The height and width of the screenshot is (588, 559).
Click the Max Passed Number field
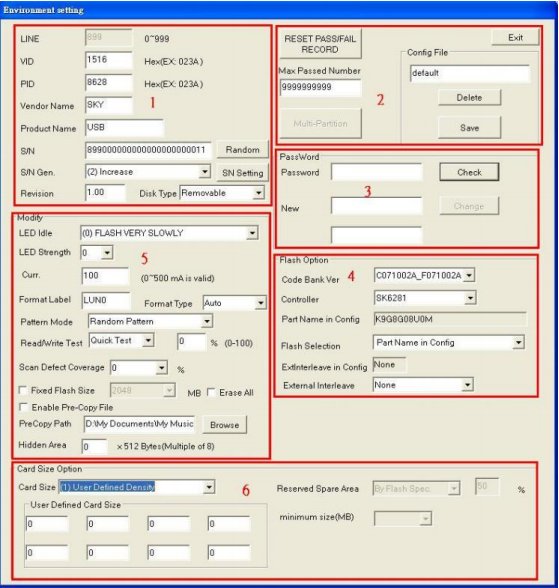tap(320, 87)
